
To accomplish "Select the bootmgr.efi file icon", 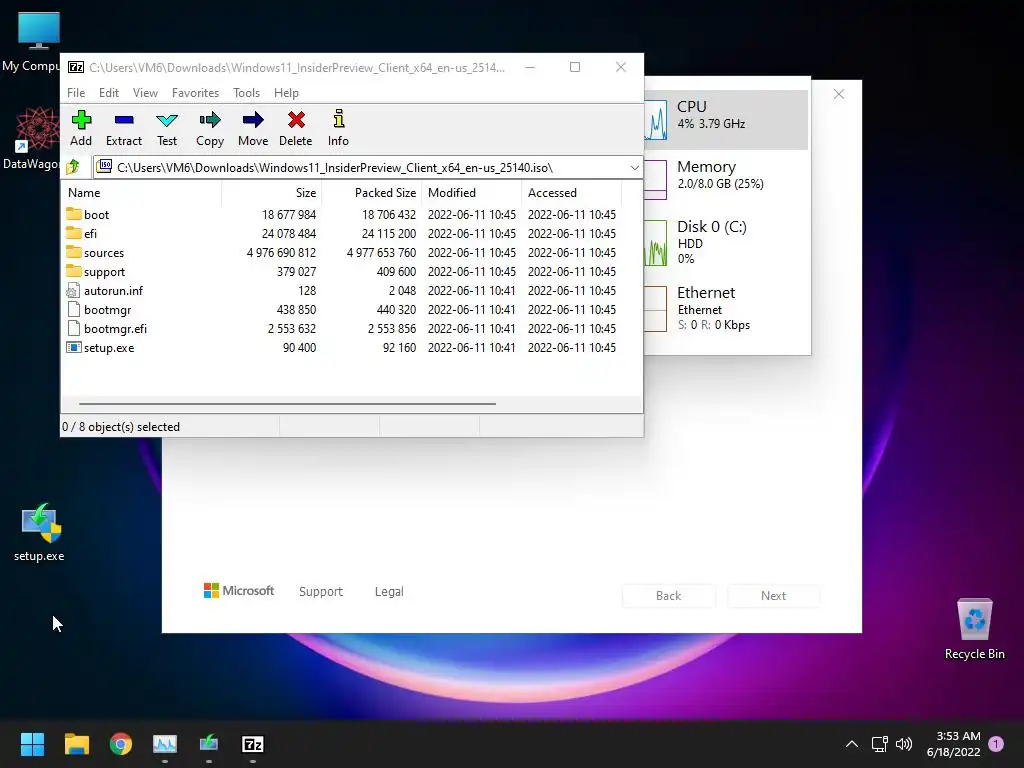I will (73, 328).
